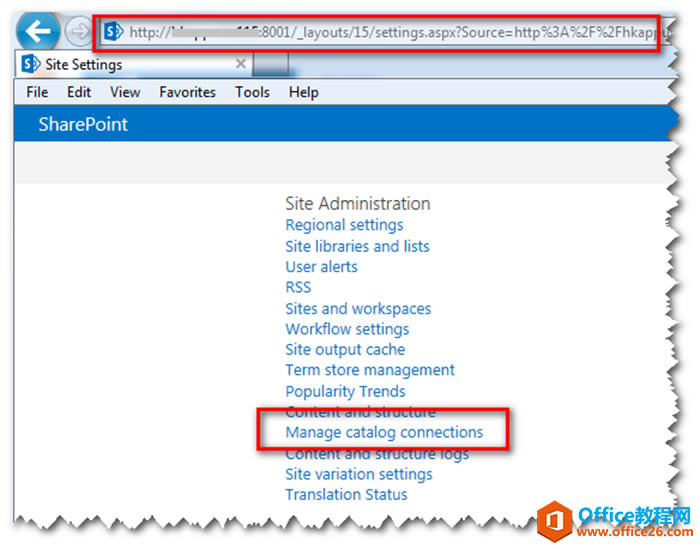
Task: Open Translation Status link
Action: pyautogui.click(x=346, y=495)
